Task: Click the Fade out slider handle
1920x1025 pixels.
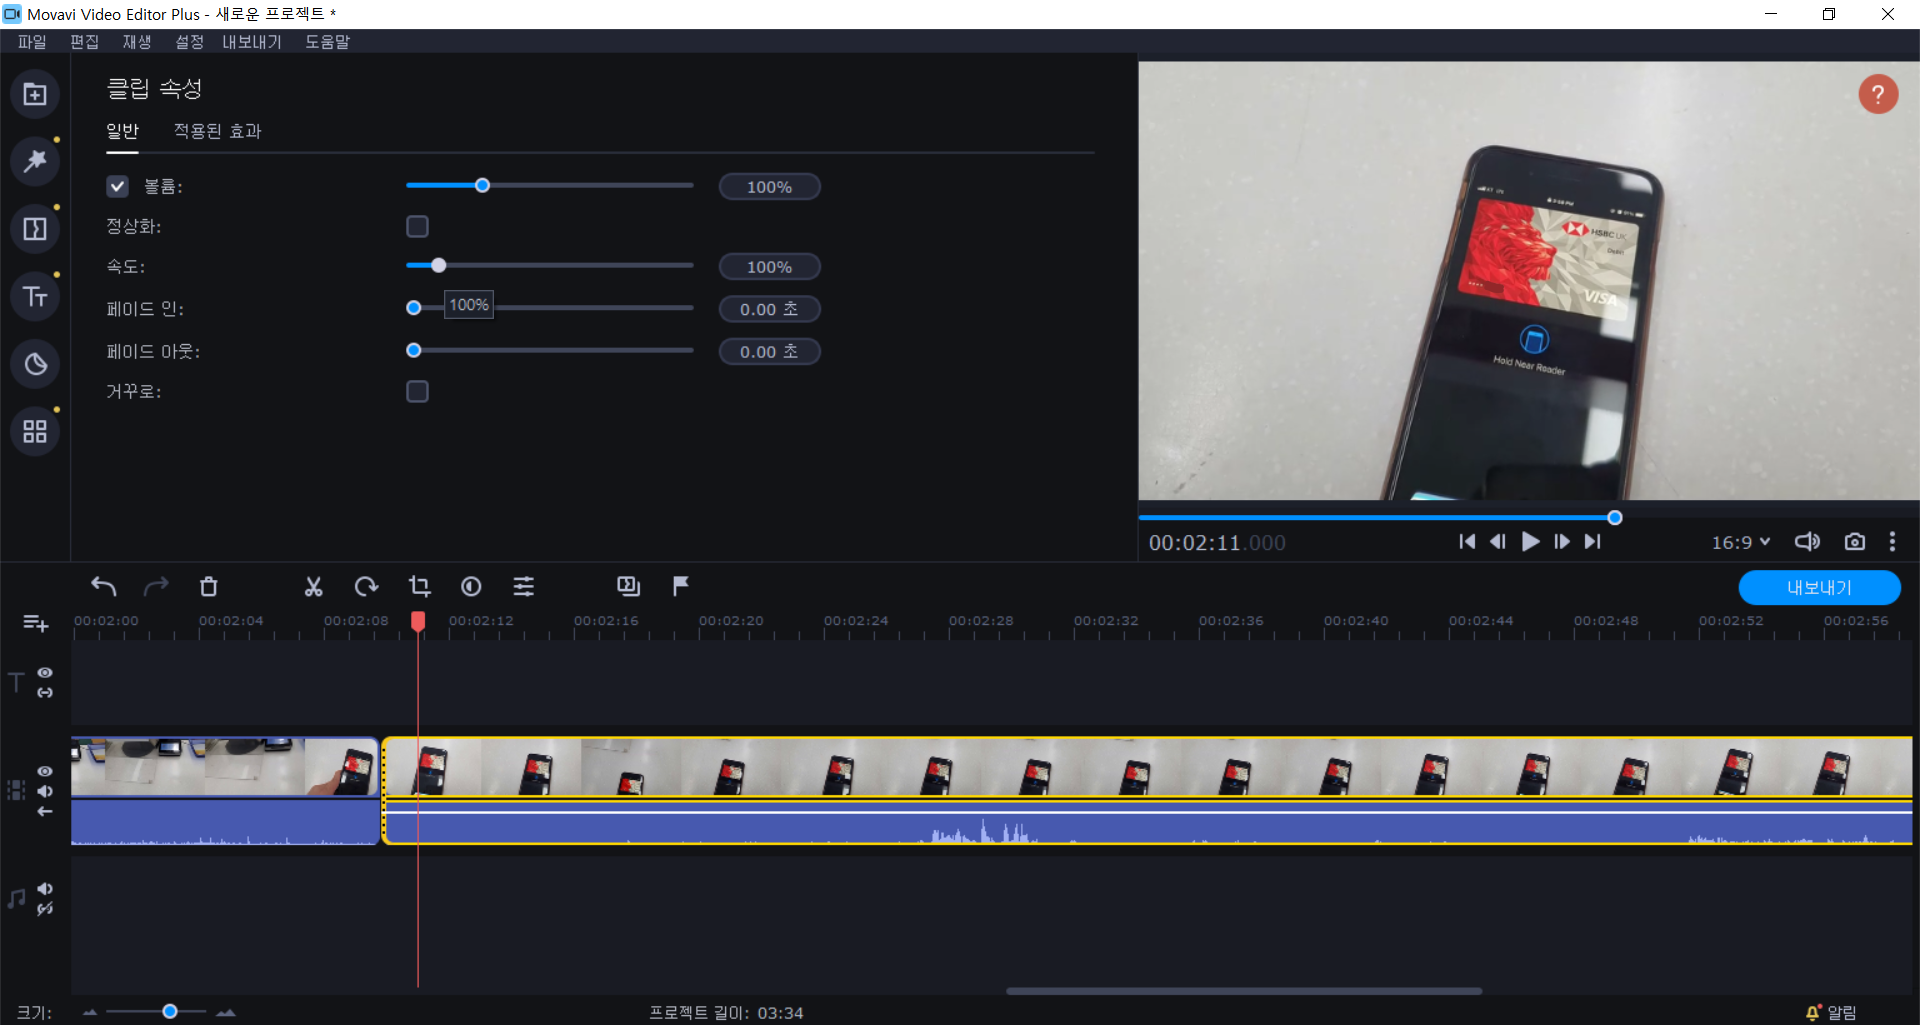Action: 413,350
